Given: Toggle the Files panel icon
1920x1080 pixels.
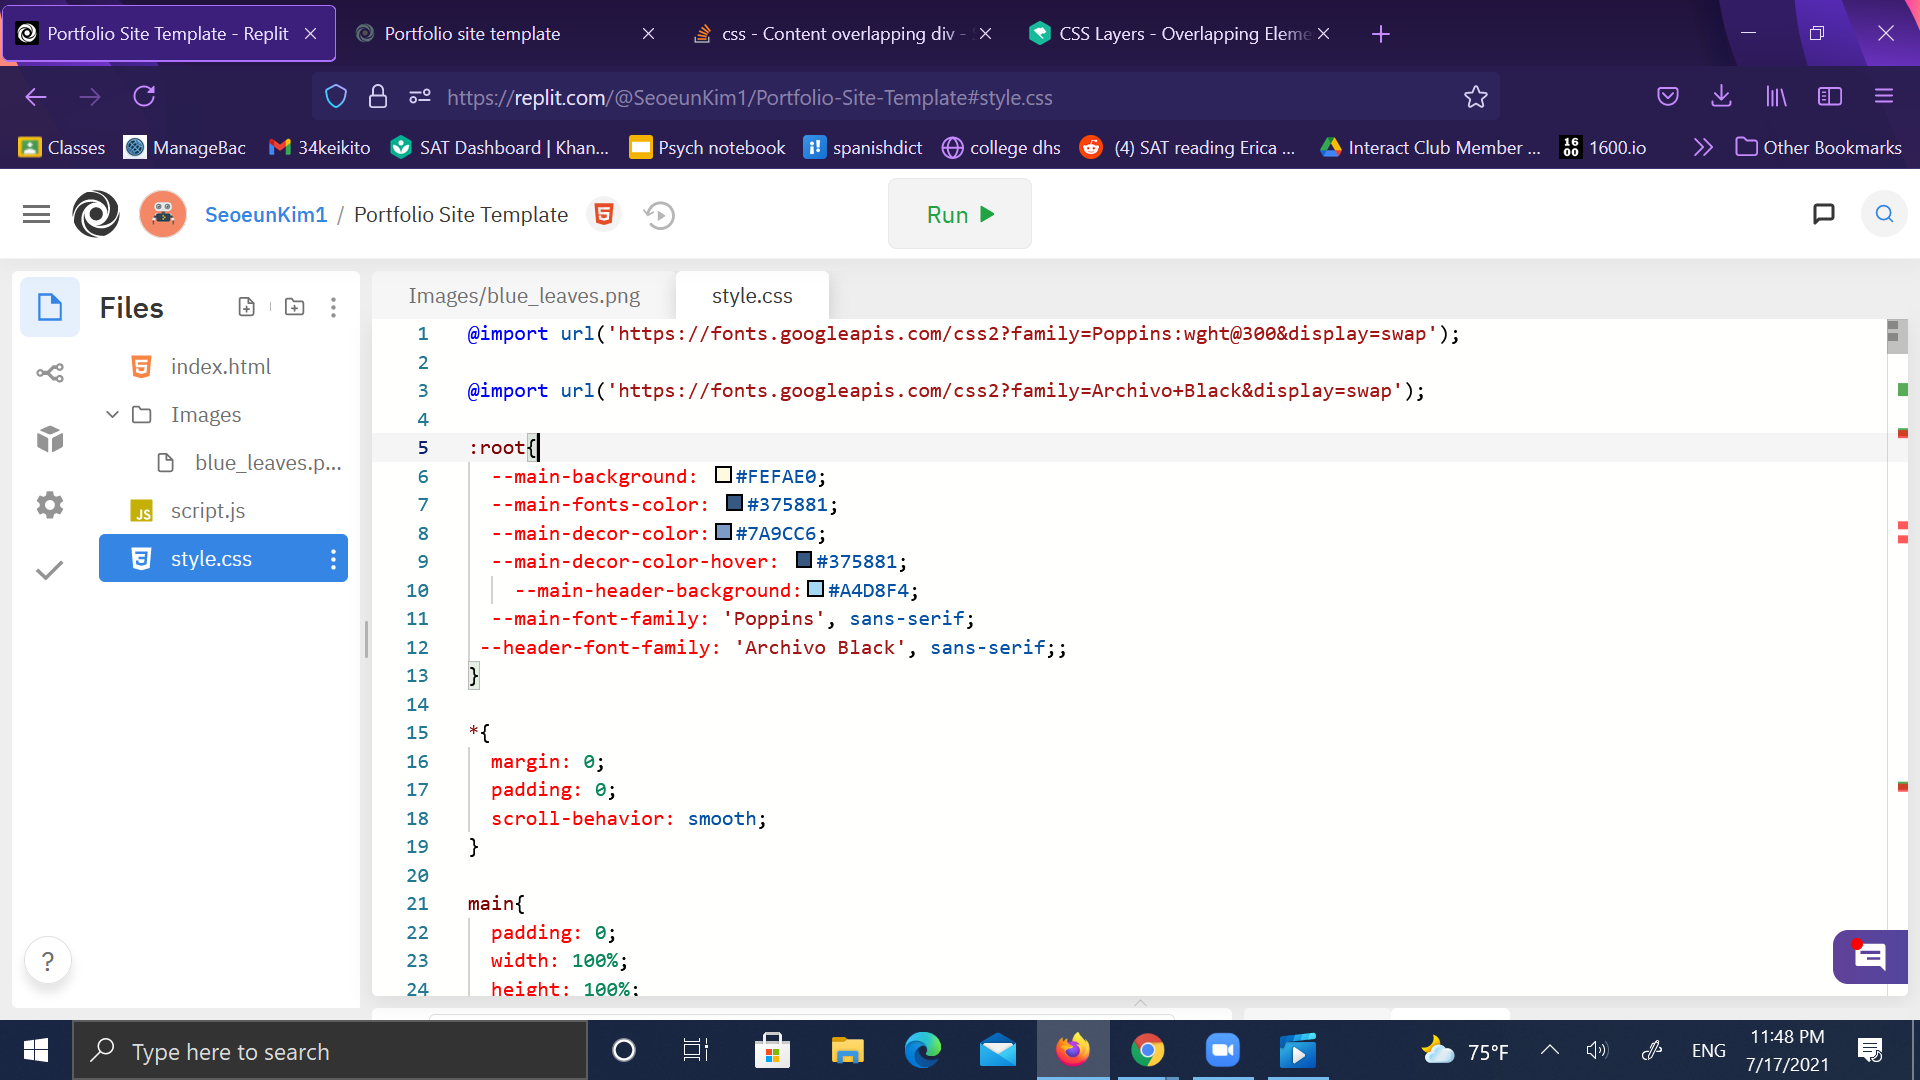Looking at the screenshot, I should (50, 307).
